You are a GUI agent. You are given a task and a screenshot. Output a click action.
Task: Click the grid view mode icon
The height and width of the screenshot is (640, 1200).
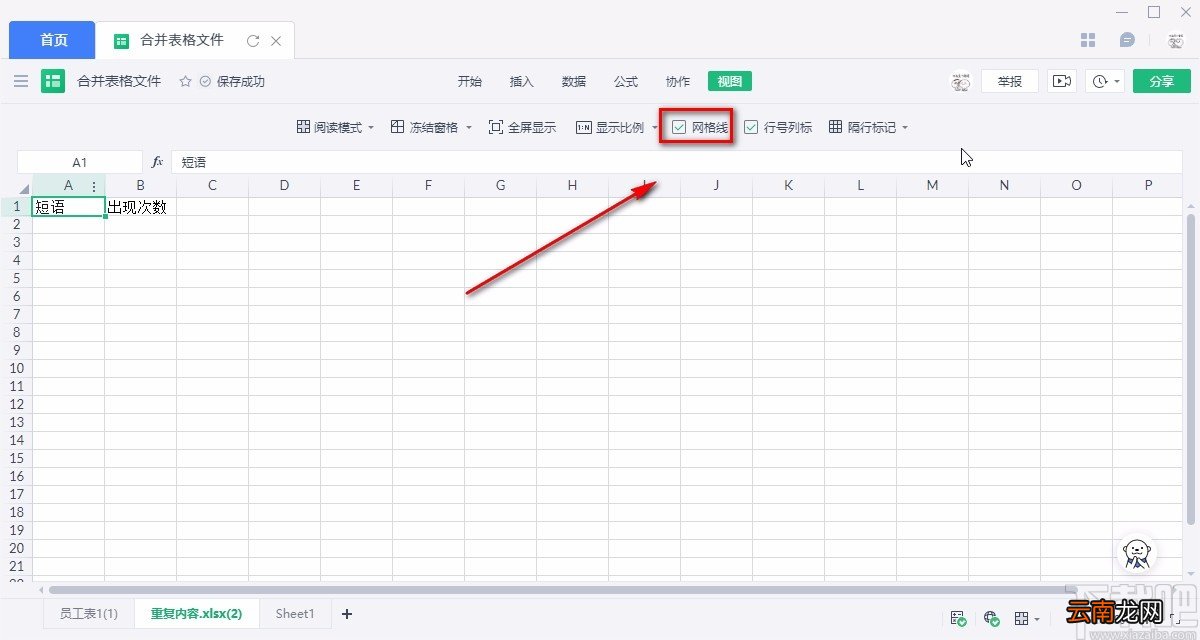tap(1021, 618)
